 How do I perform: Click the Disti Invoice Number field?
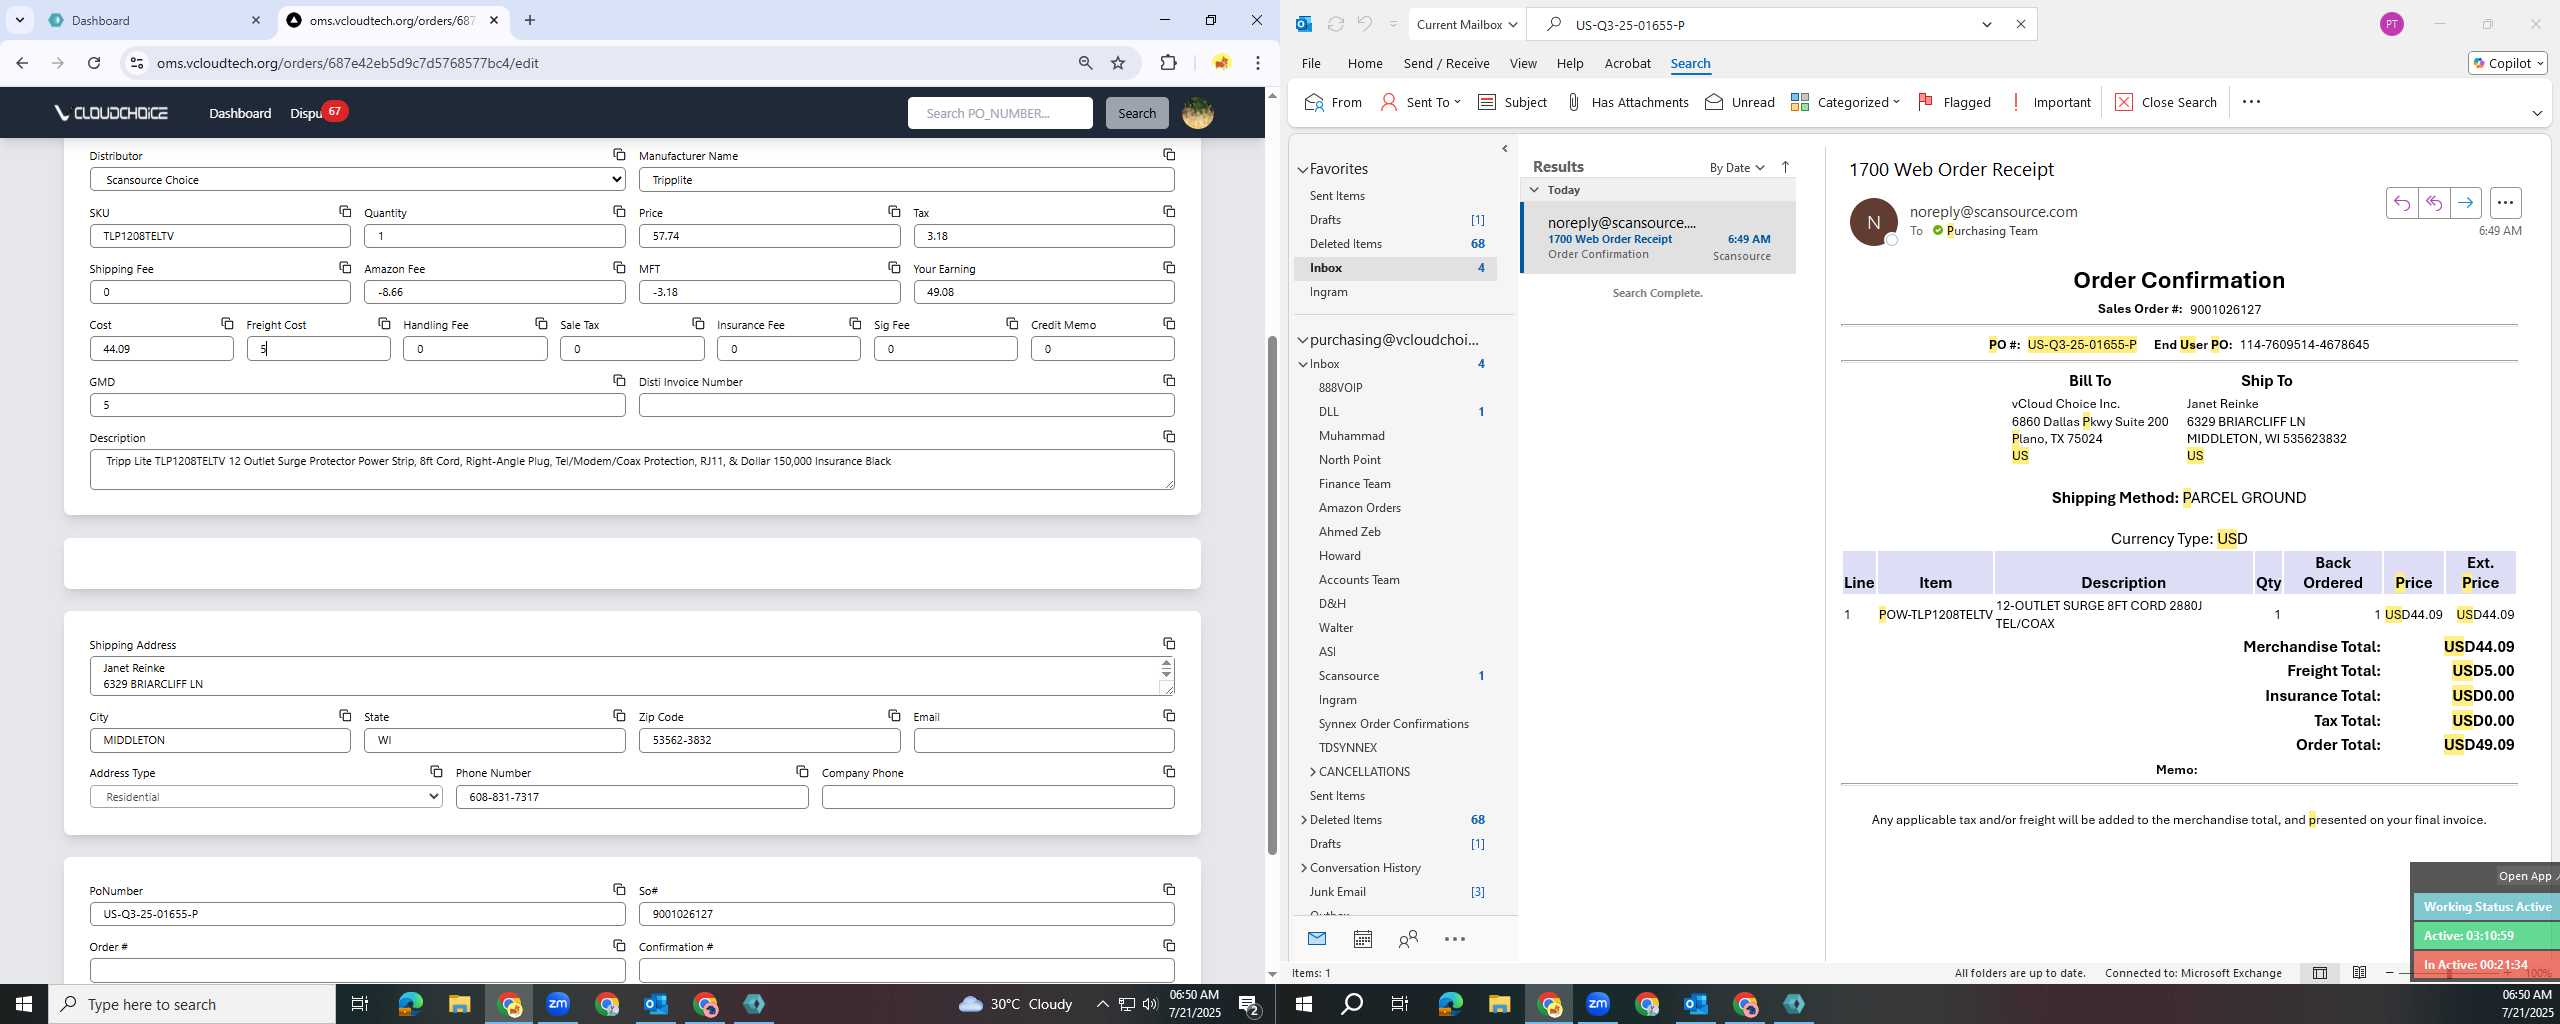906,405
